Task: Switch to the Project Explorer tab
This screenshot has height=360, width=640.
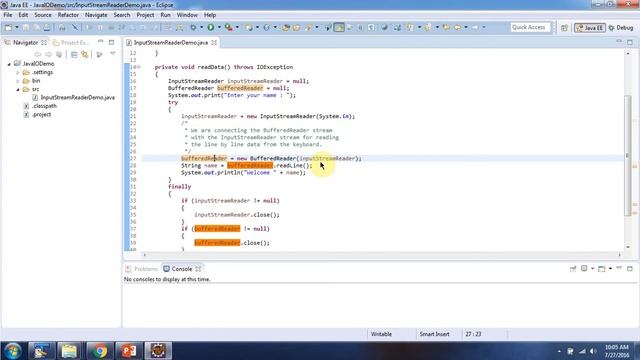Action: (x=71, y=42)
